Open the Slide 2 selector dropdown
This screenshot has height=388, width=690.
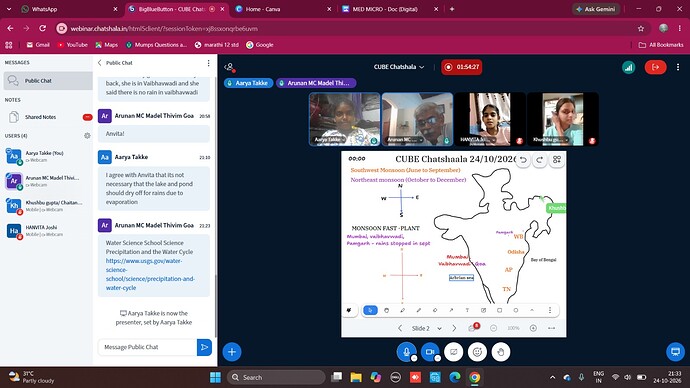(426, 328)
